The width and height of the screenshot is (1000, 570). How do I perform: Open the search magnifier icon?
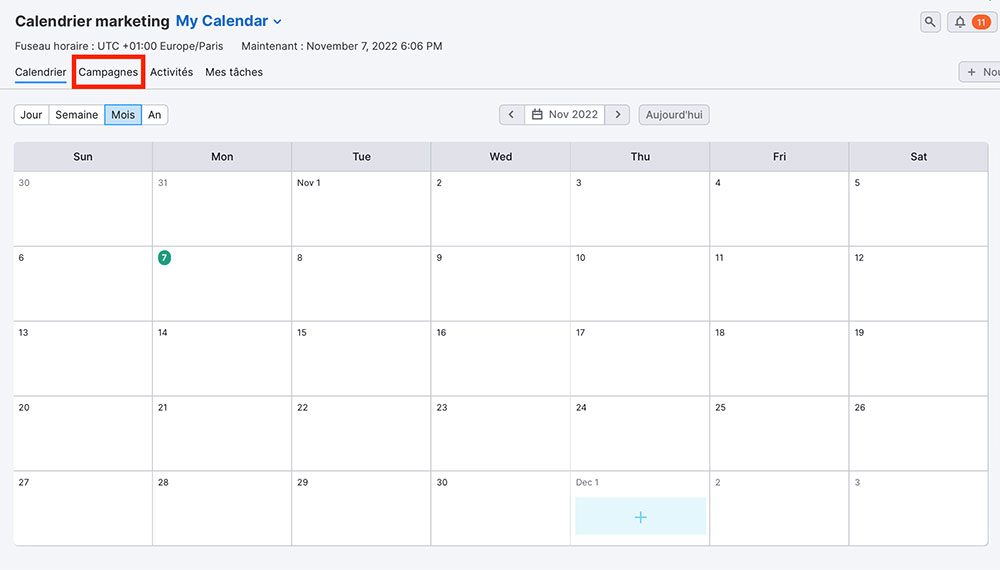tap(930, 22)
